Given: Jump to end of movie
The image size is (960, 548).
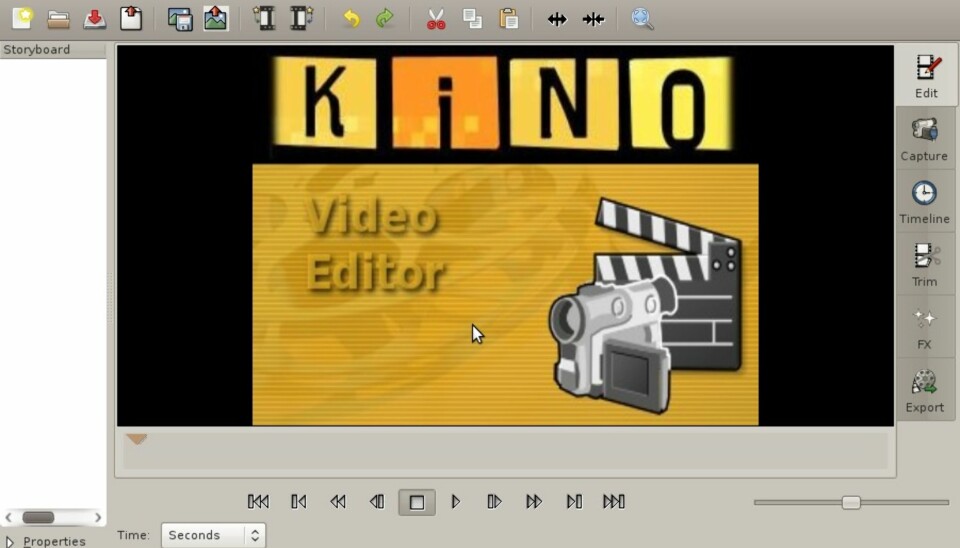Looking at the screenshot, I should 614,502.
